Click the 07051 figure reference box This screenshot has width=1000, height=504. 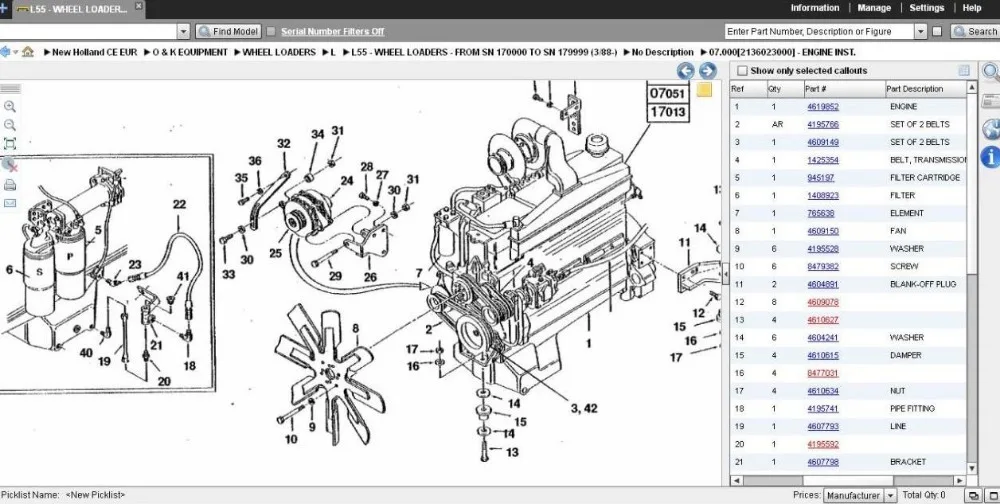tap(667, 94)
